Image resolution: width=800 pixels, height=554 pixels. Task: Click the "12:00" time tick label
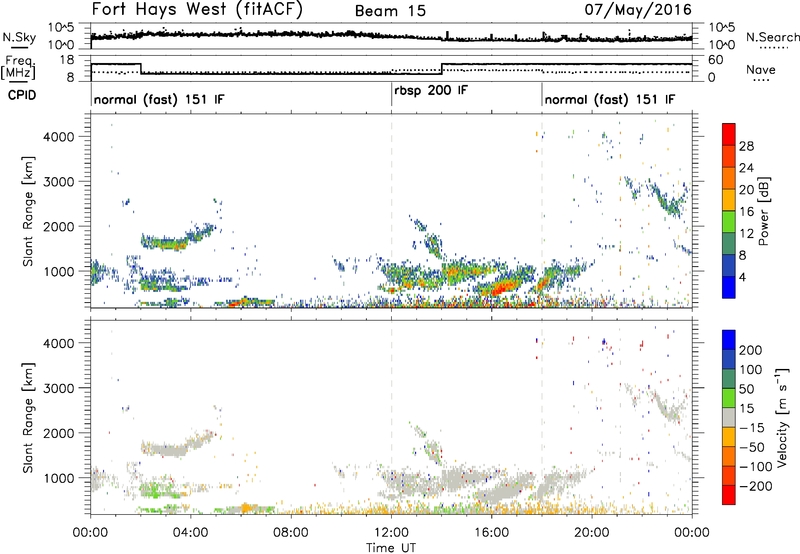[x=391, y=533]
